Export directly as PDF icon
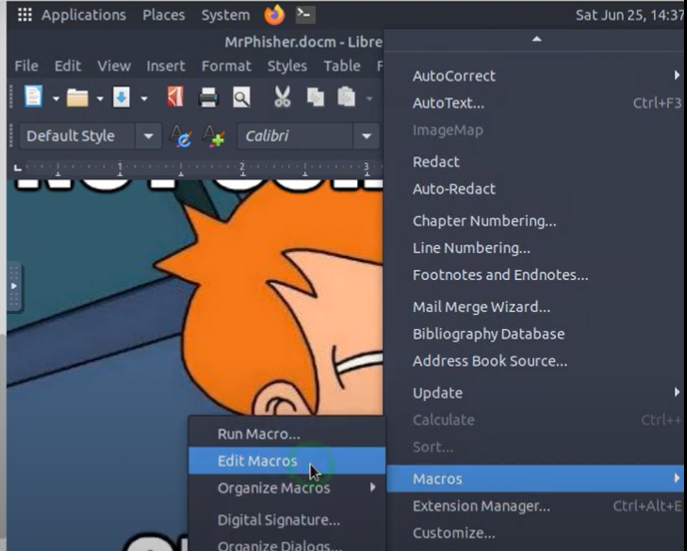 175,97
